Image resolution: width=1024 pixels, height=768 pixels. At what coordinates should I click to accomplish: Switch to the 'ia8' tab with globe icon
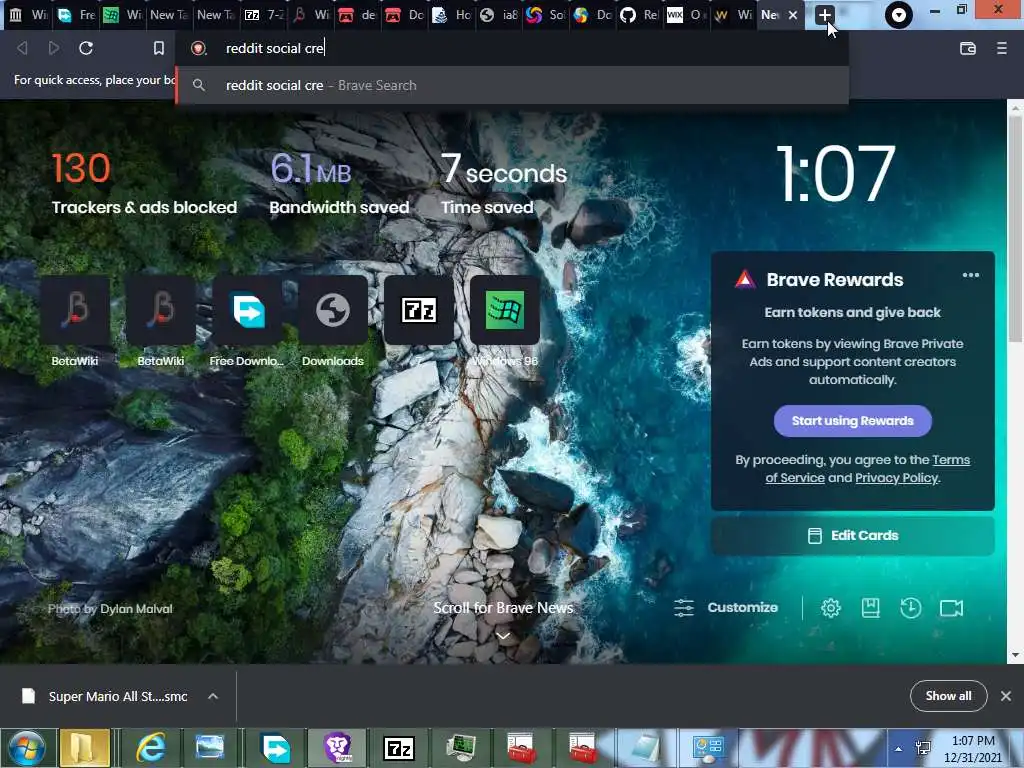pyautogui.click(x=499, y=14)
